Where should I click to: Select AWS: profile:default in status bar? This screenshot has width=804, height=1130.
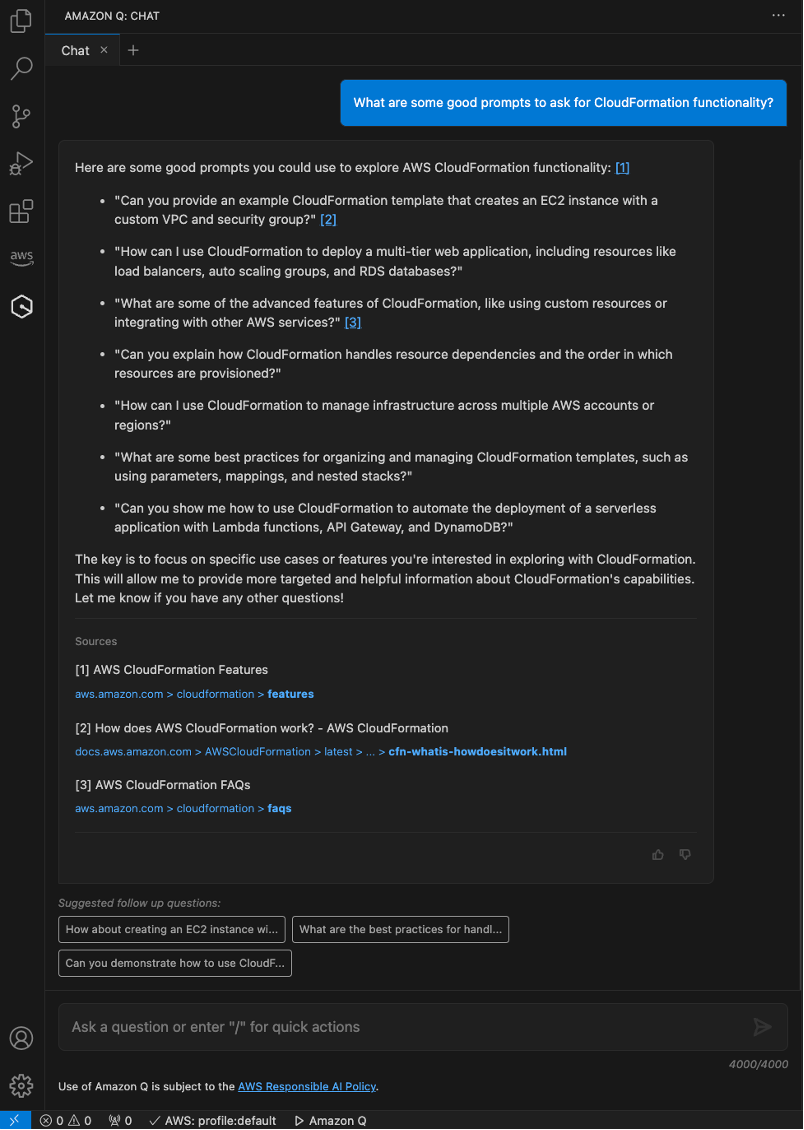tap(212, 1120)
